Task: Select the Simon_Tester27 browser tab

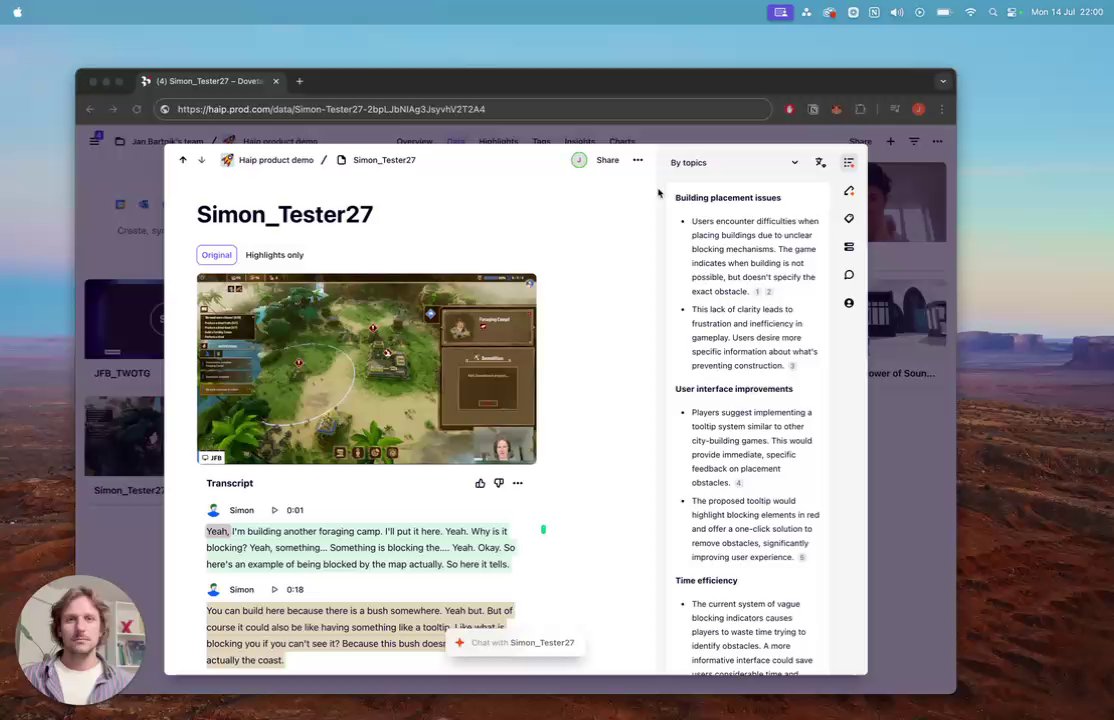Action: tap(211, 81)
